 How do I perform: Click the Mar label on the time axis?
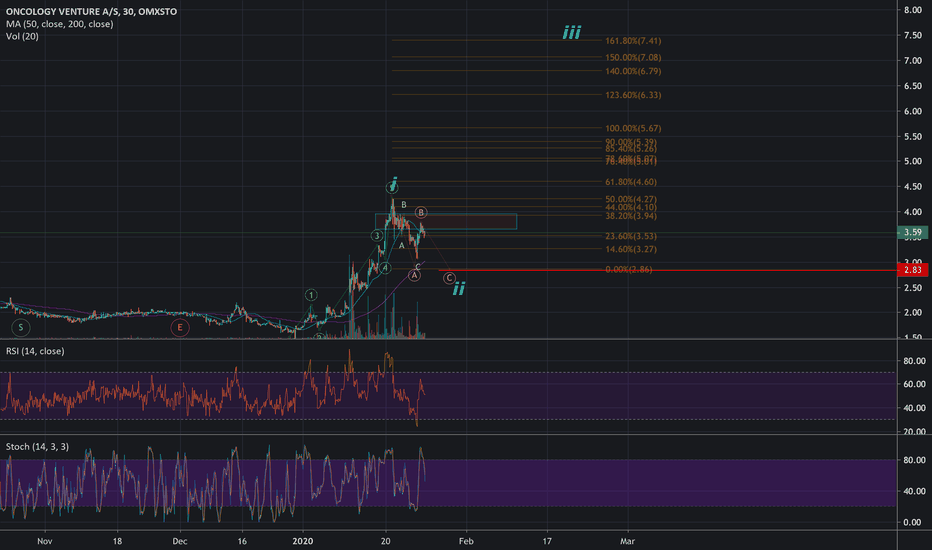click(627, 541)
